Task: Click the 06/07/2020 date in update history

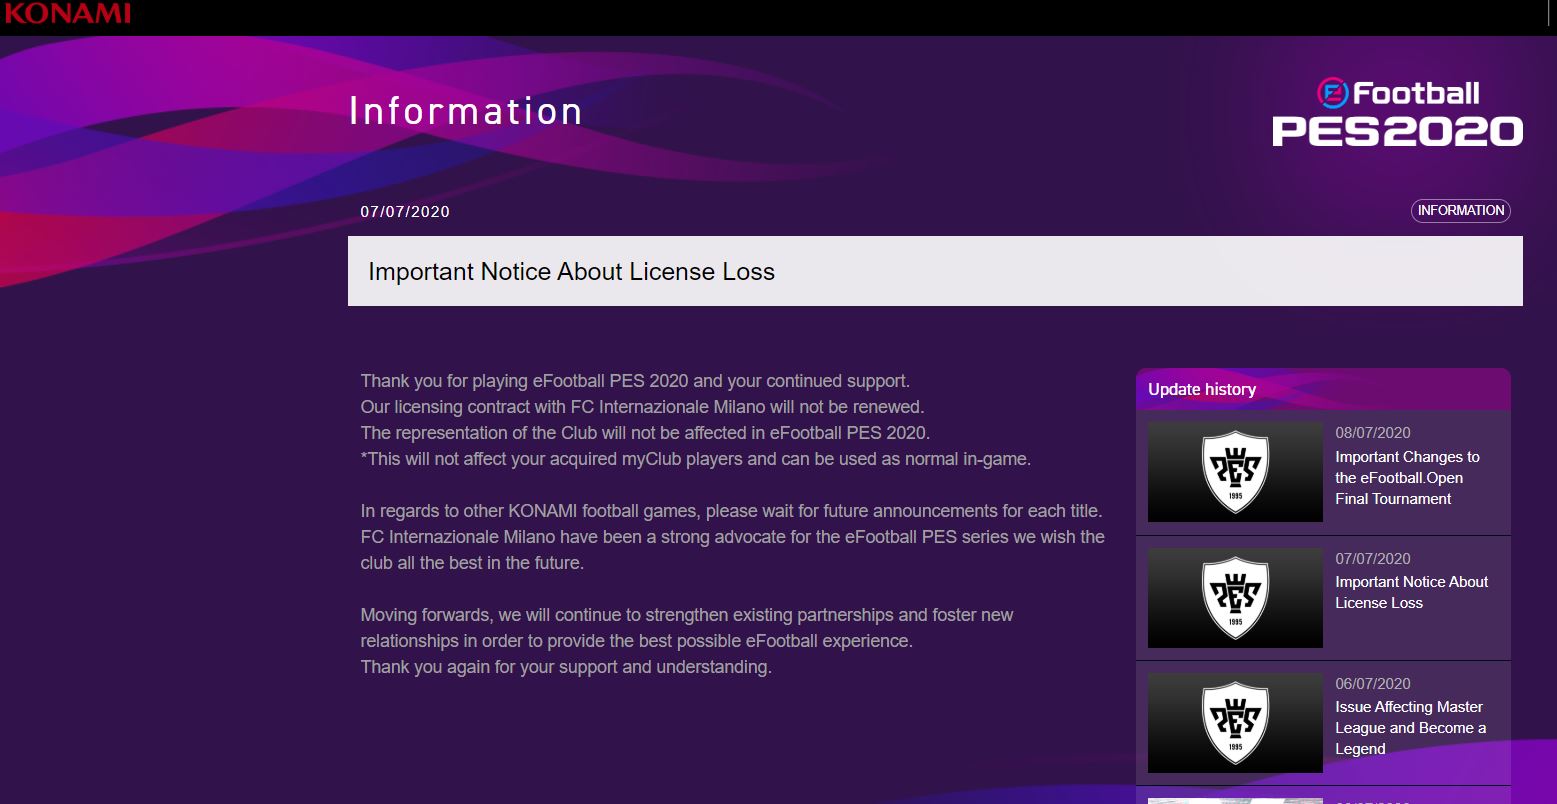Action: pyautogui.click(x=1373, y=684)
